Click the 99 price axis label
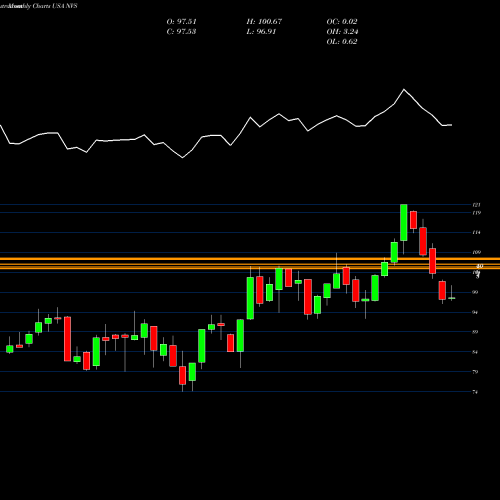The height and width of the screenshot is (500, 500). 476,292
